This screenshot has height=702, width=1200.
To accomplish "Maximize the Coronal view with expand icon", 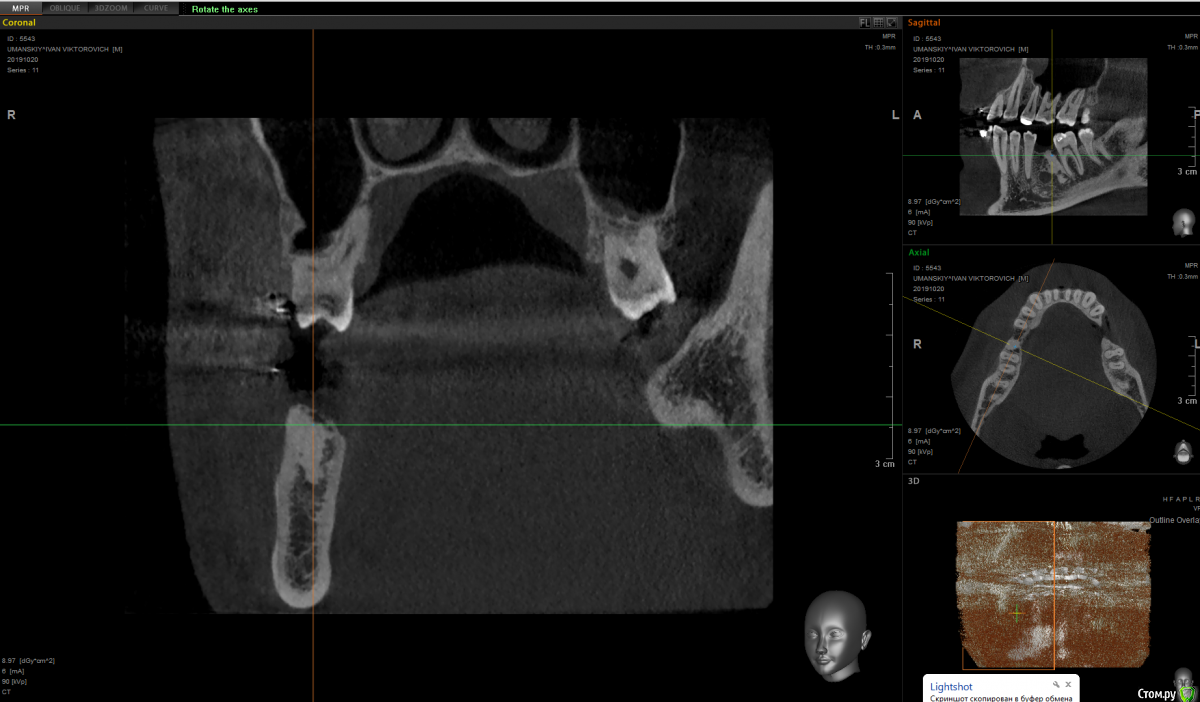I will pyautogui.click(x=890, y=22).
